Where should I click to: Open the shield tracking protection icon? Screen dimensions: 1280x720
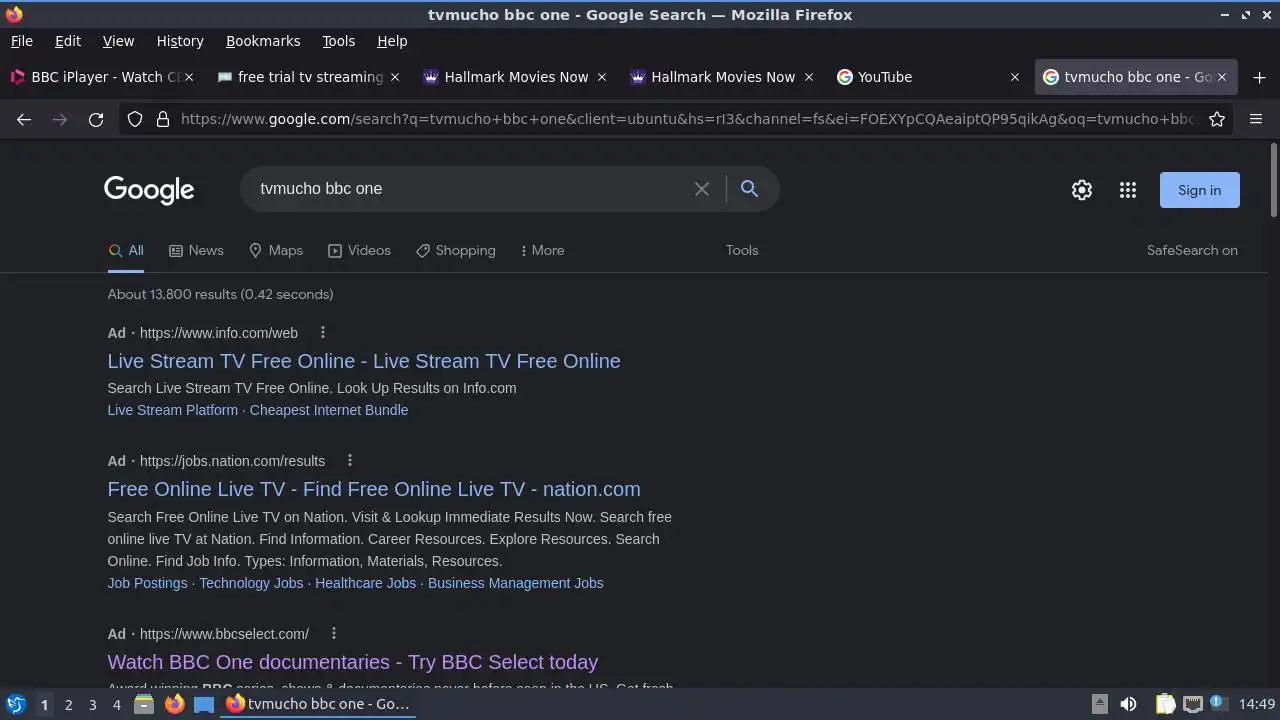pyautogui.click(x=135, y=119)
